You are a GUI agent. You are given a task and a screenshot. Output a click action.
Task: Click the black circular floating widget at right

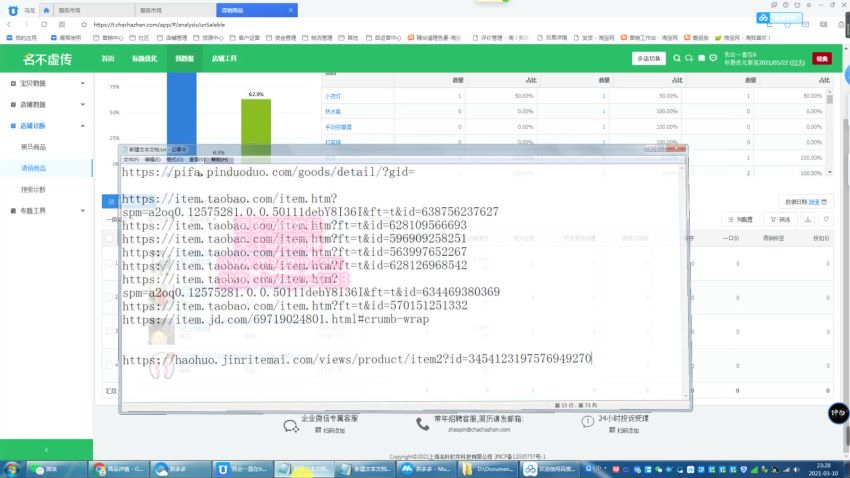(838, 414)
